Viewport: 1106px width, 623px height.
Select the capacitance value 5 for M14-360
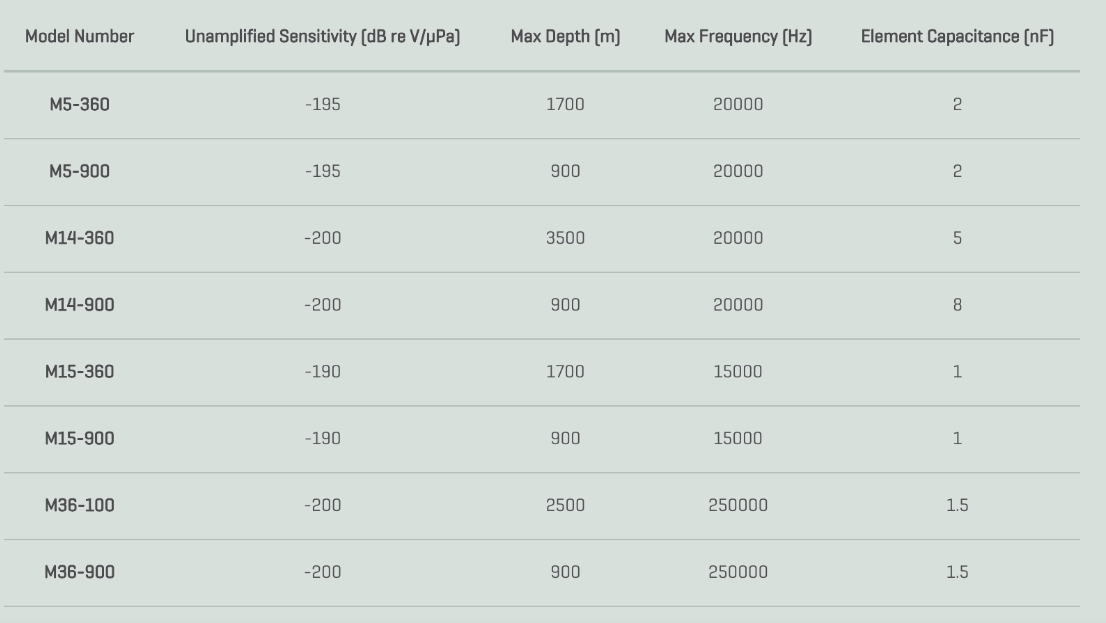tap(957, 238)
